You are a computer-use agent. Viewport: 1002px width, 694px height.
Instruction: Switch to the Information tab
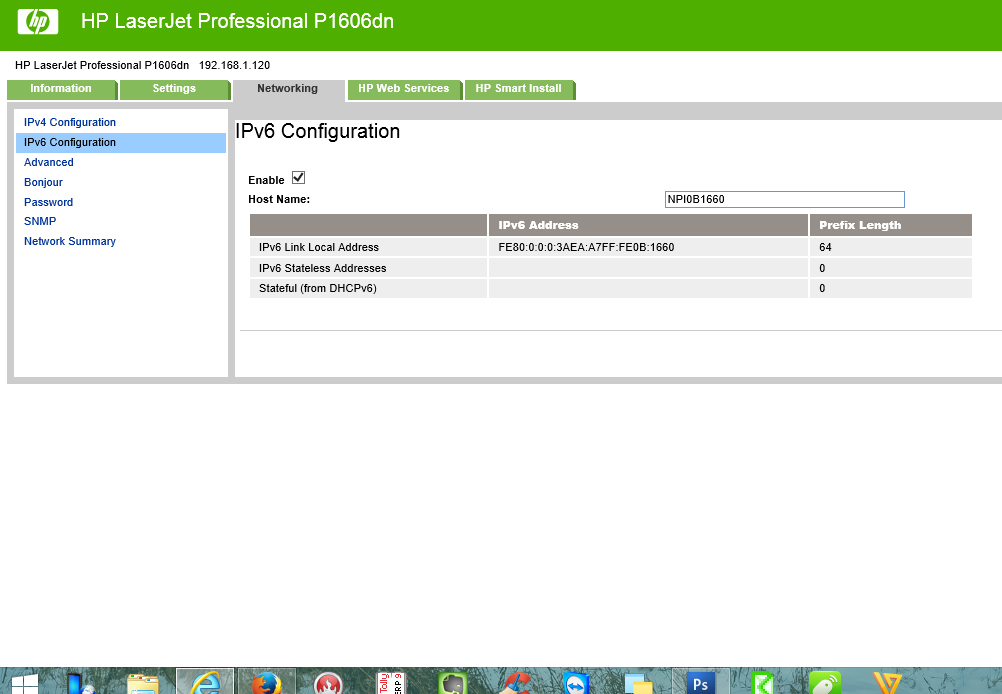pos(62,89)
